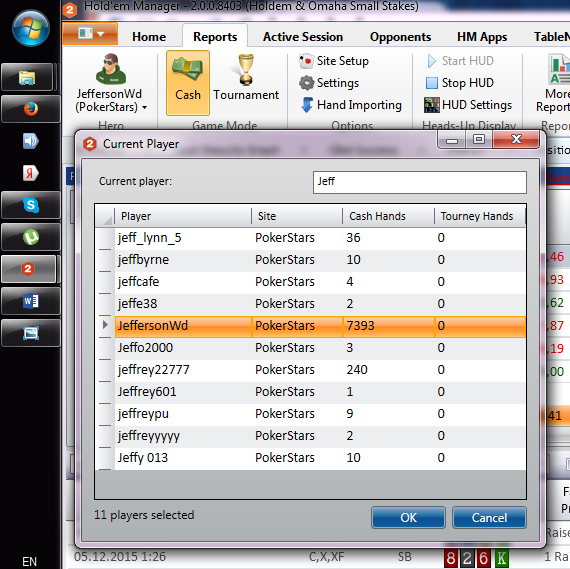Confirm with the OK button
Image resolution: width=570 pixels, height=569 pixels.
(408, 517)
